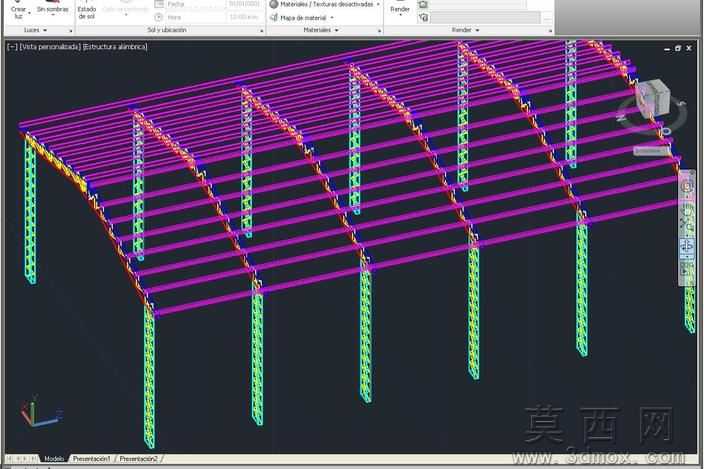
Task: Click the WCS label below the ViewCube
Action: 651,151
